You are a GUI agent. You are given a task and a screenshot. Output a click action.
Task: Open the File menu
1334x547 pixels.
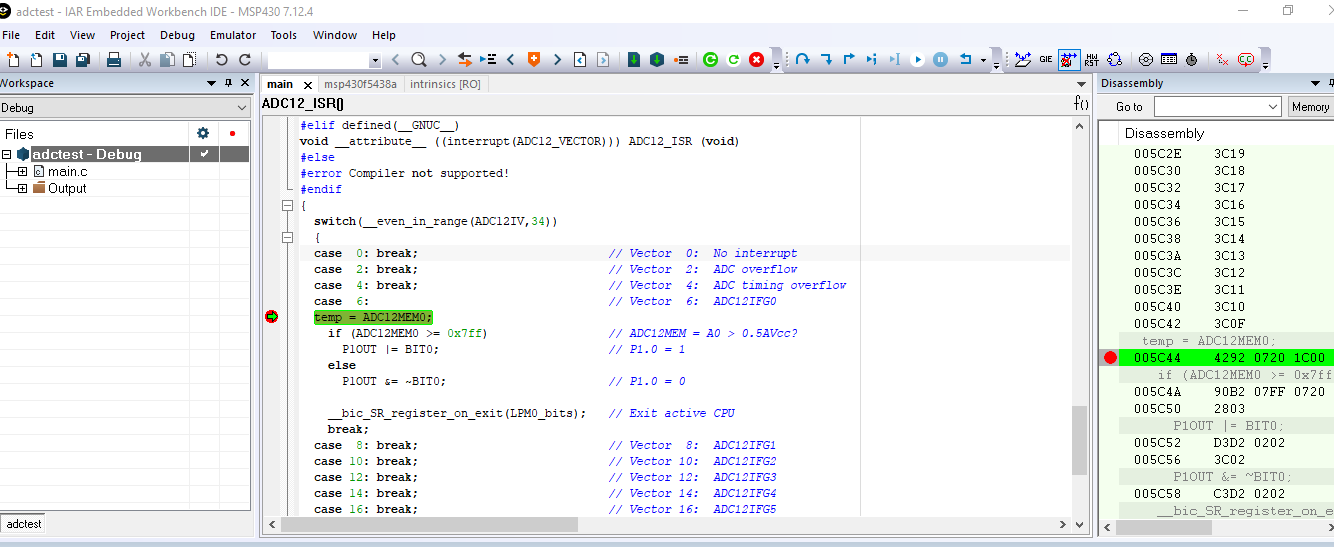coord(11,35)
